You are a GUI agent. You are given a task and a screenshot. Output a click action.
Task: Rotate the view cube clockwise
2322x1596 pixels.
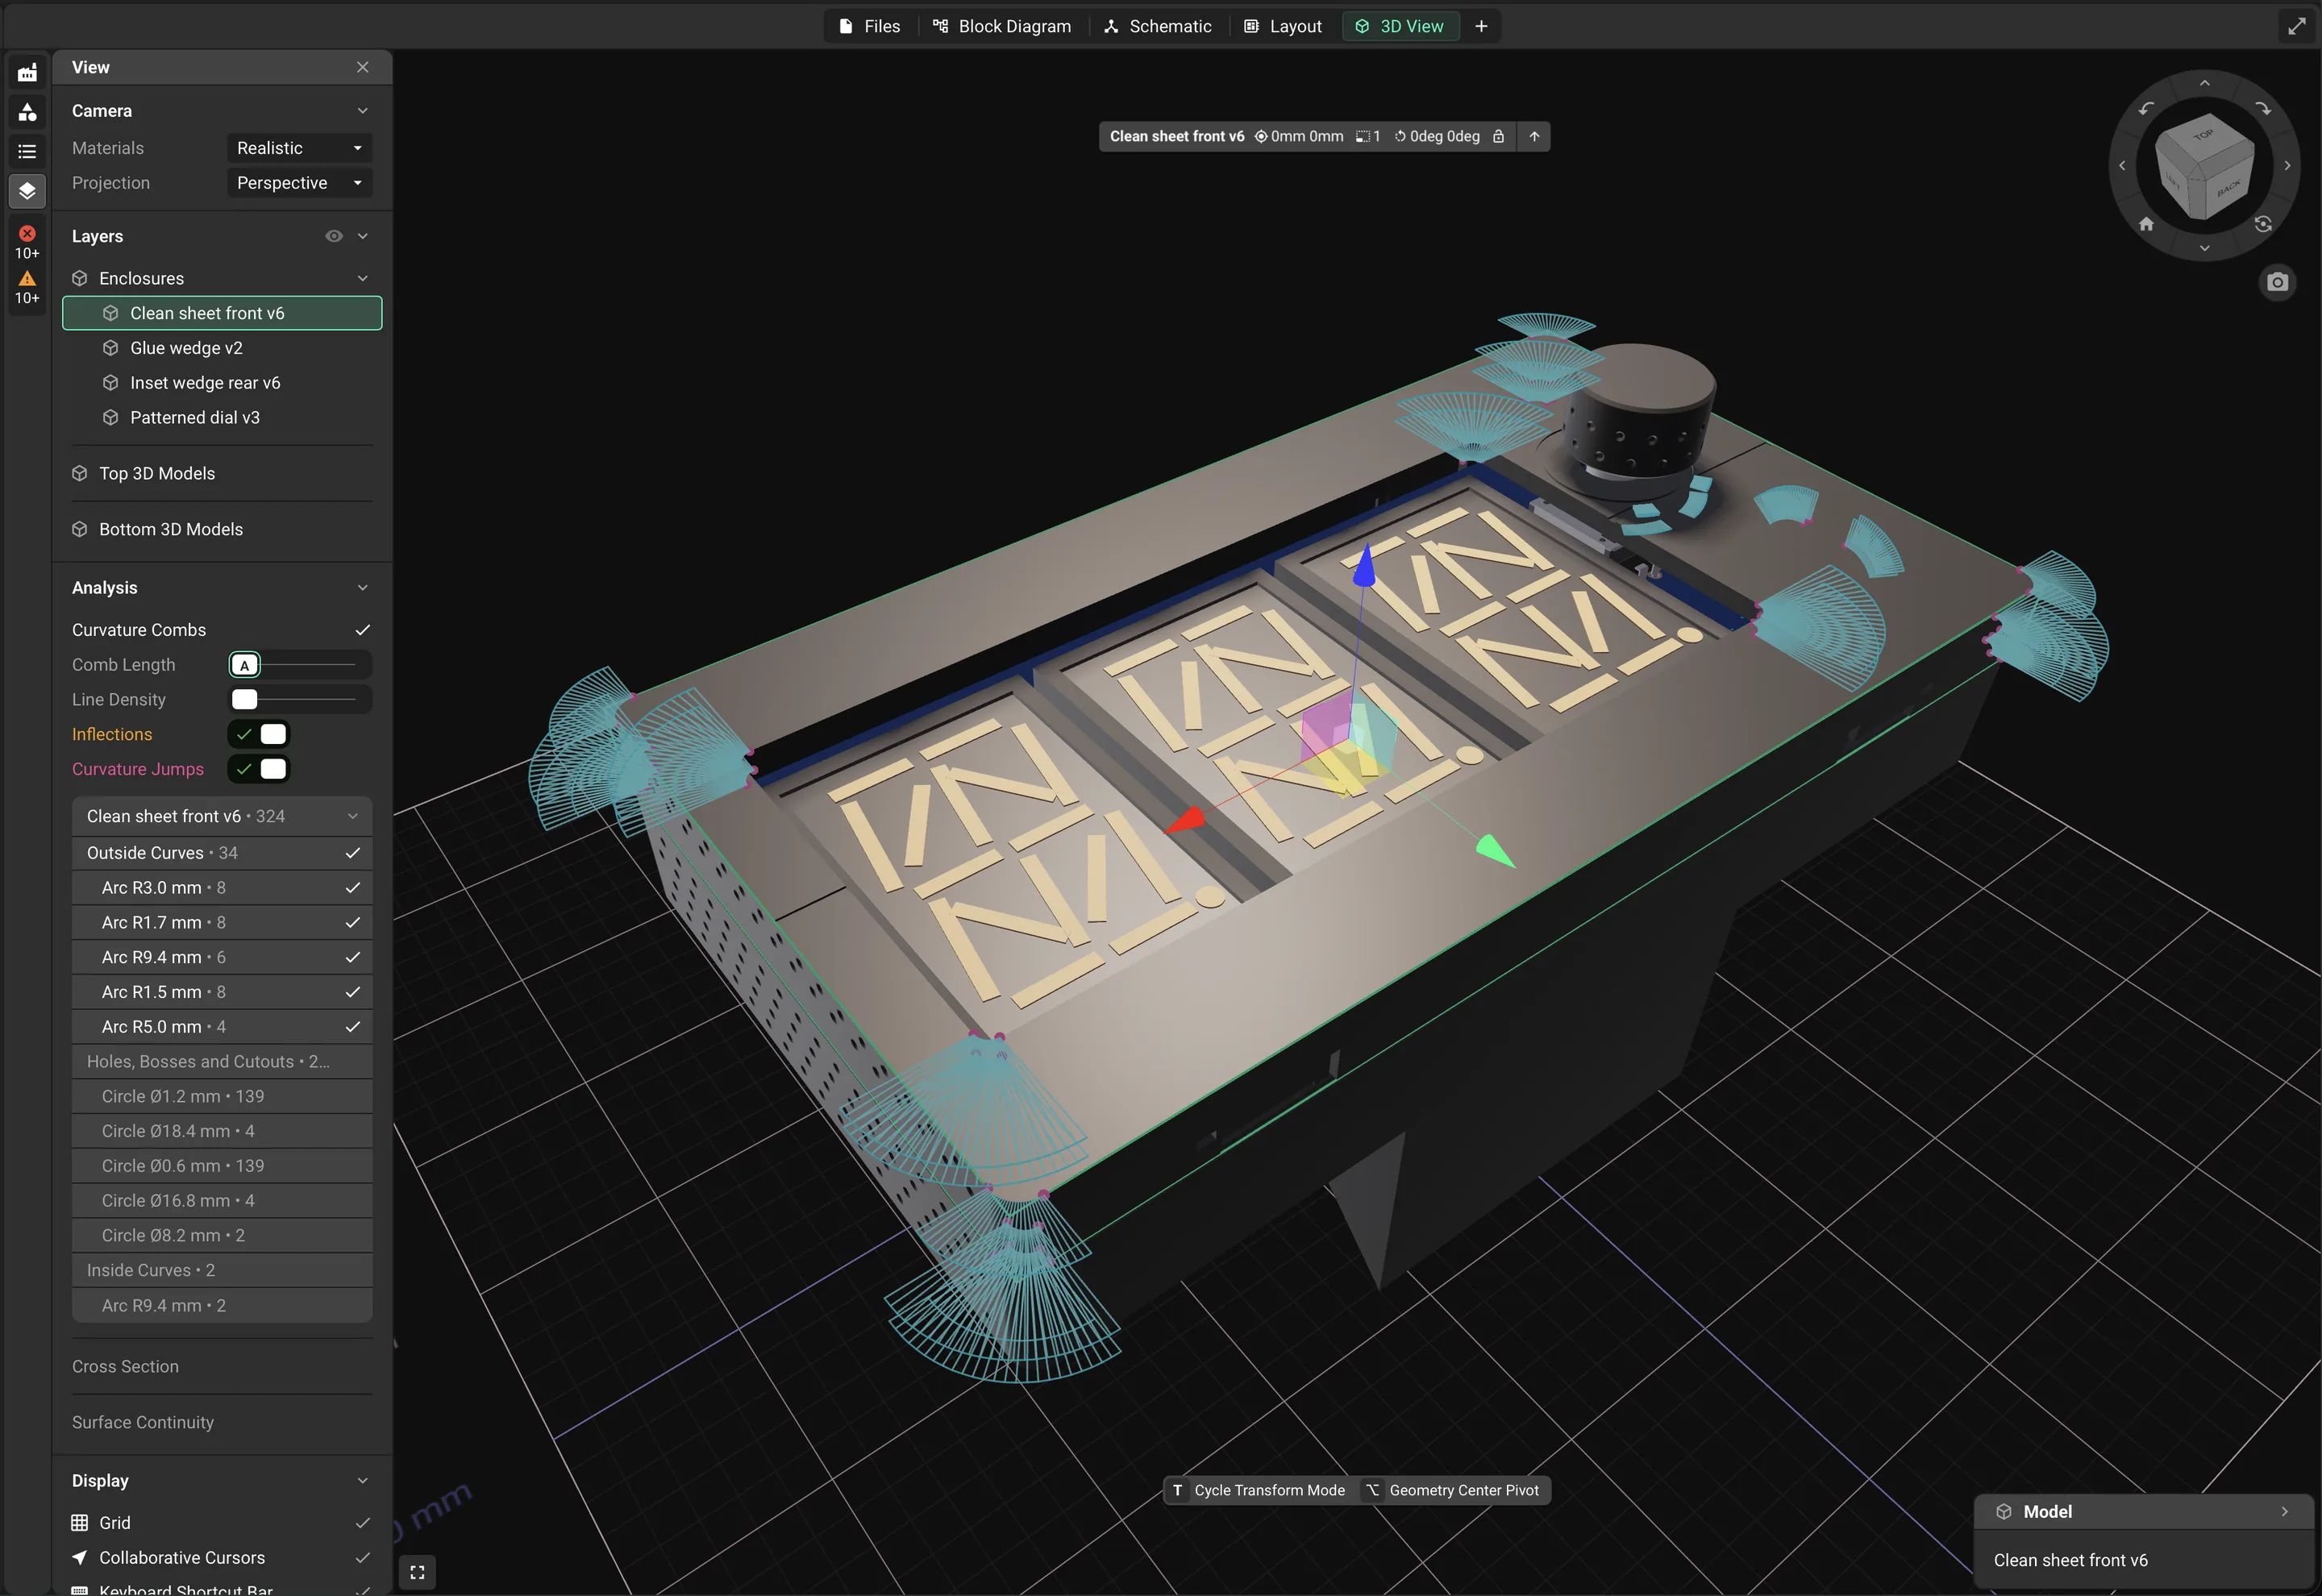coord(2263,108)
